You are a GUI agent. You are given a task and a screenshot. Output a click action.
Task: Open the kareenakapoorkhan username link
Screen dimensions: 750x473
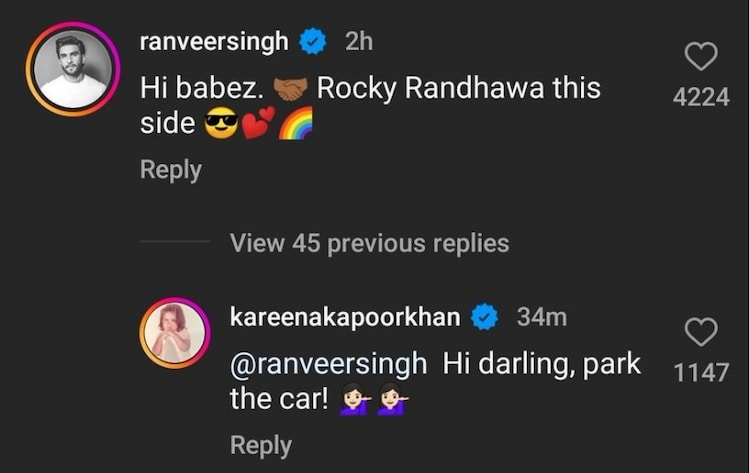point(345,318)
